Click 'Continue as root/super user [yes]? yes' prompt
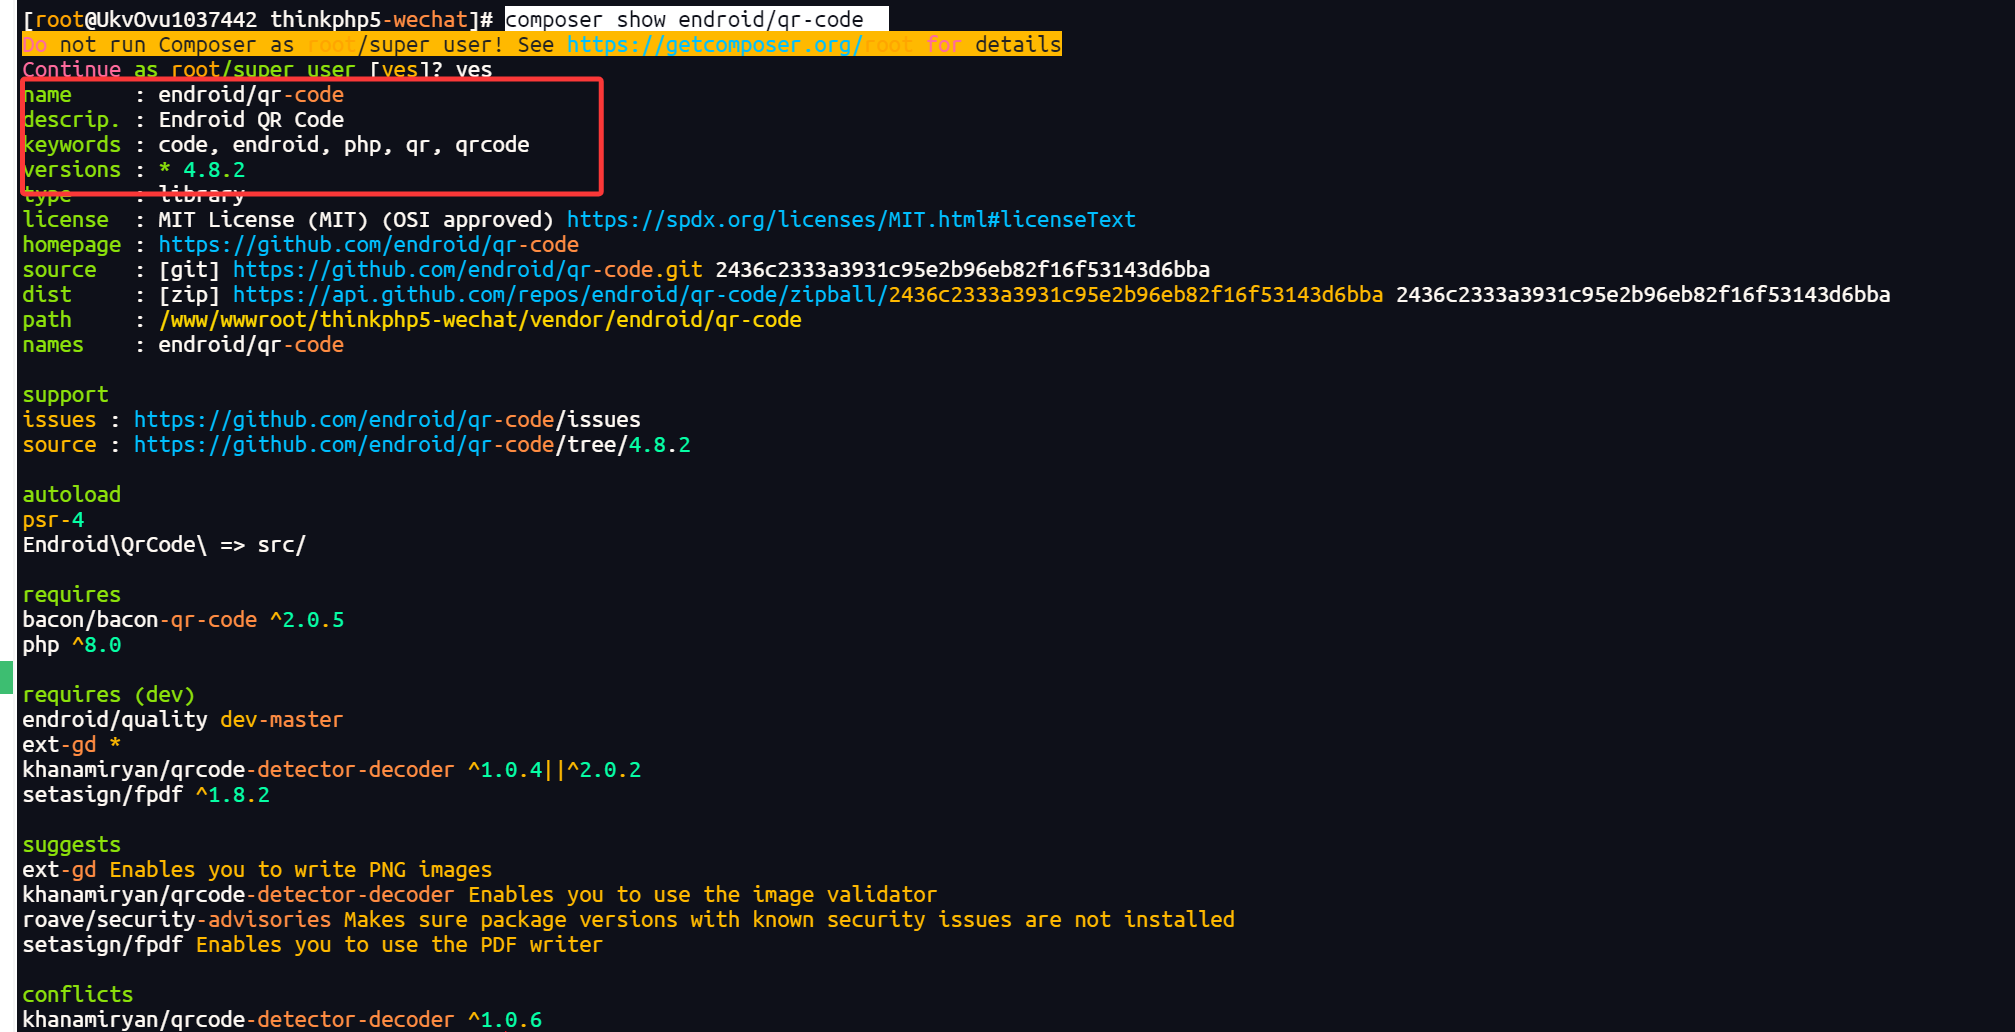 257,70
